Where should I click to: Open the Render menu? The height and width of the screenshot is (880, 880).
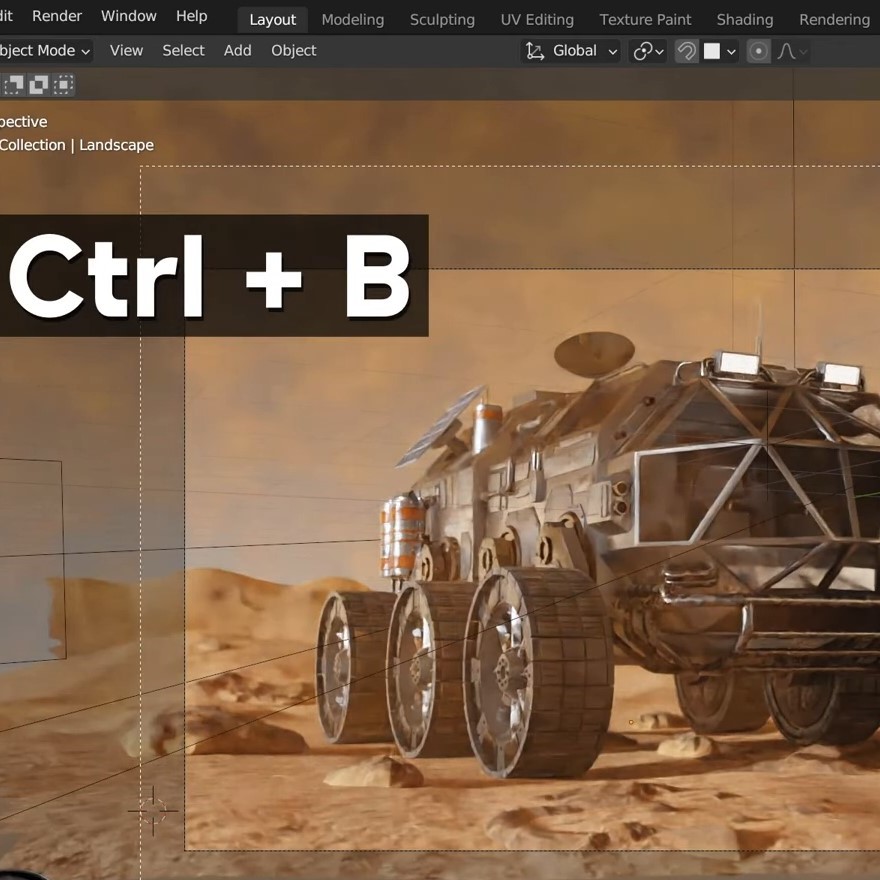coord(57,15)
